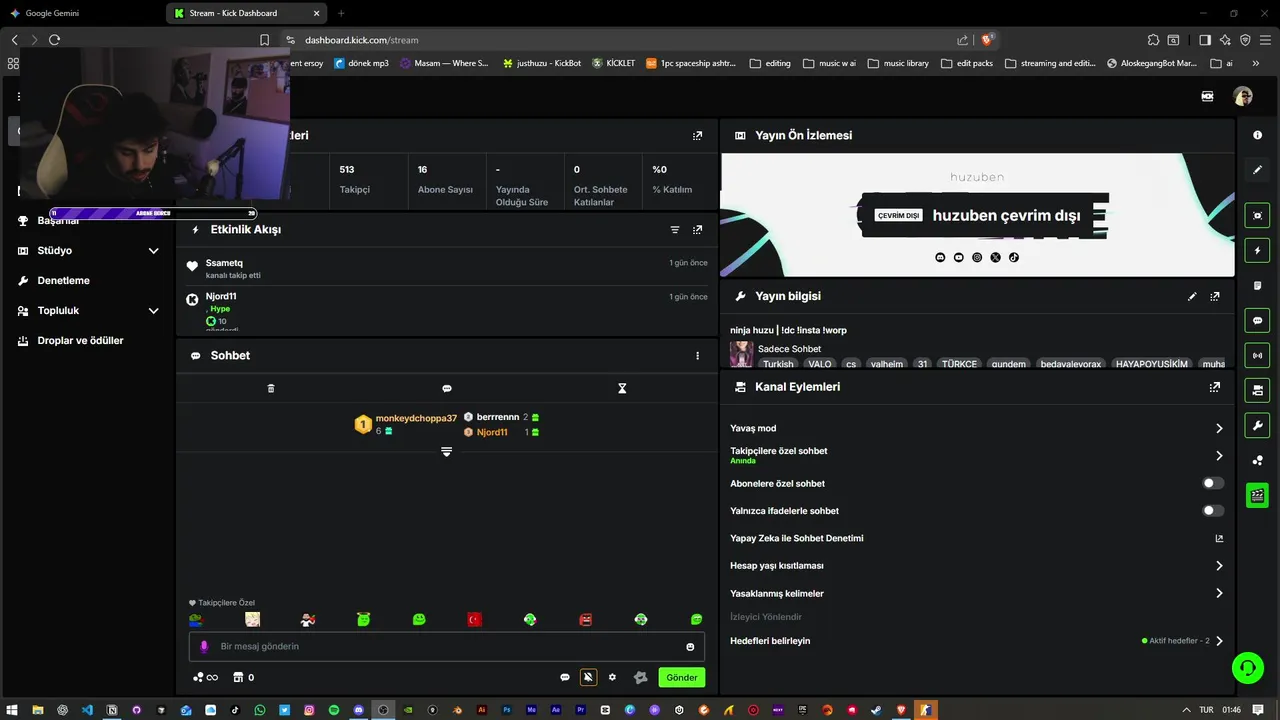The height and width of the screenshot is (720, 1280).
Task: Open the profile avatar menu
Action: (x=1243, y=96)
